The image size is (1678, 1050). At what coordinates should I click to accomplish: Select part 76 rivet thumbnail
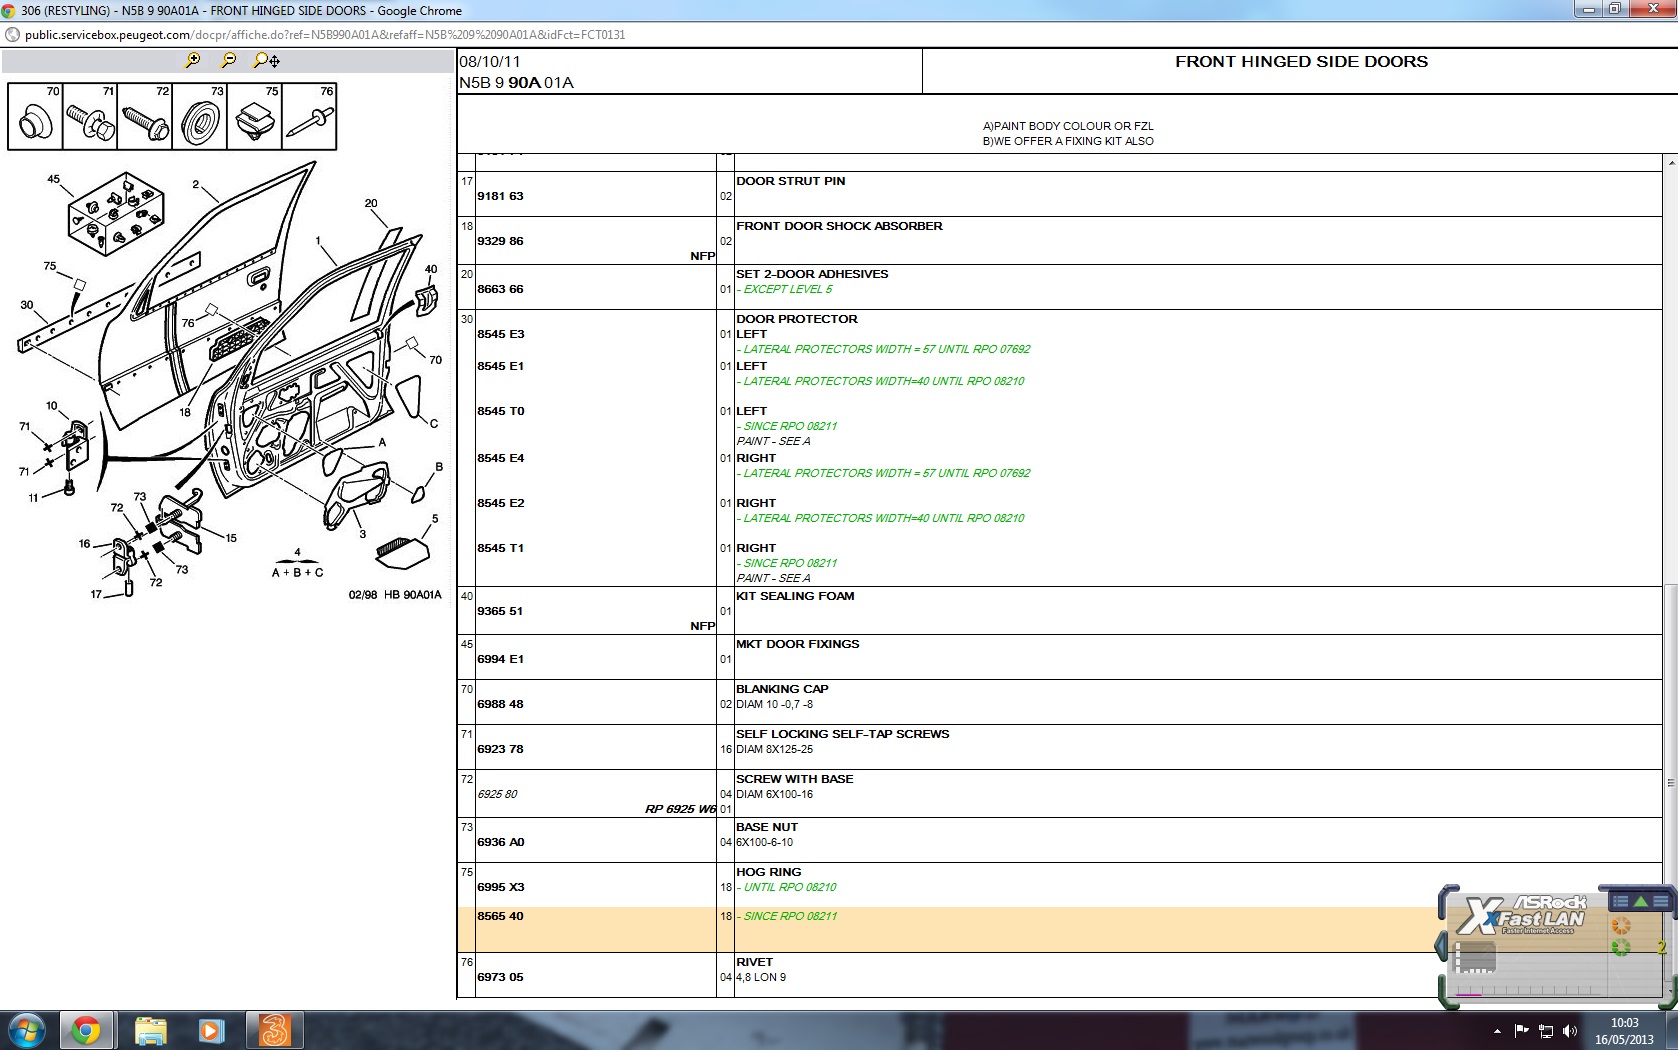309,117
